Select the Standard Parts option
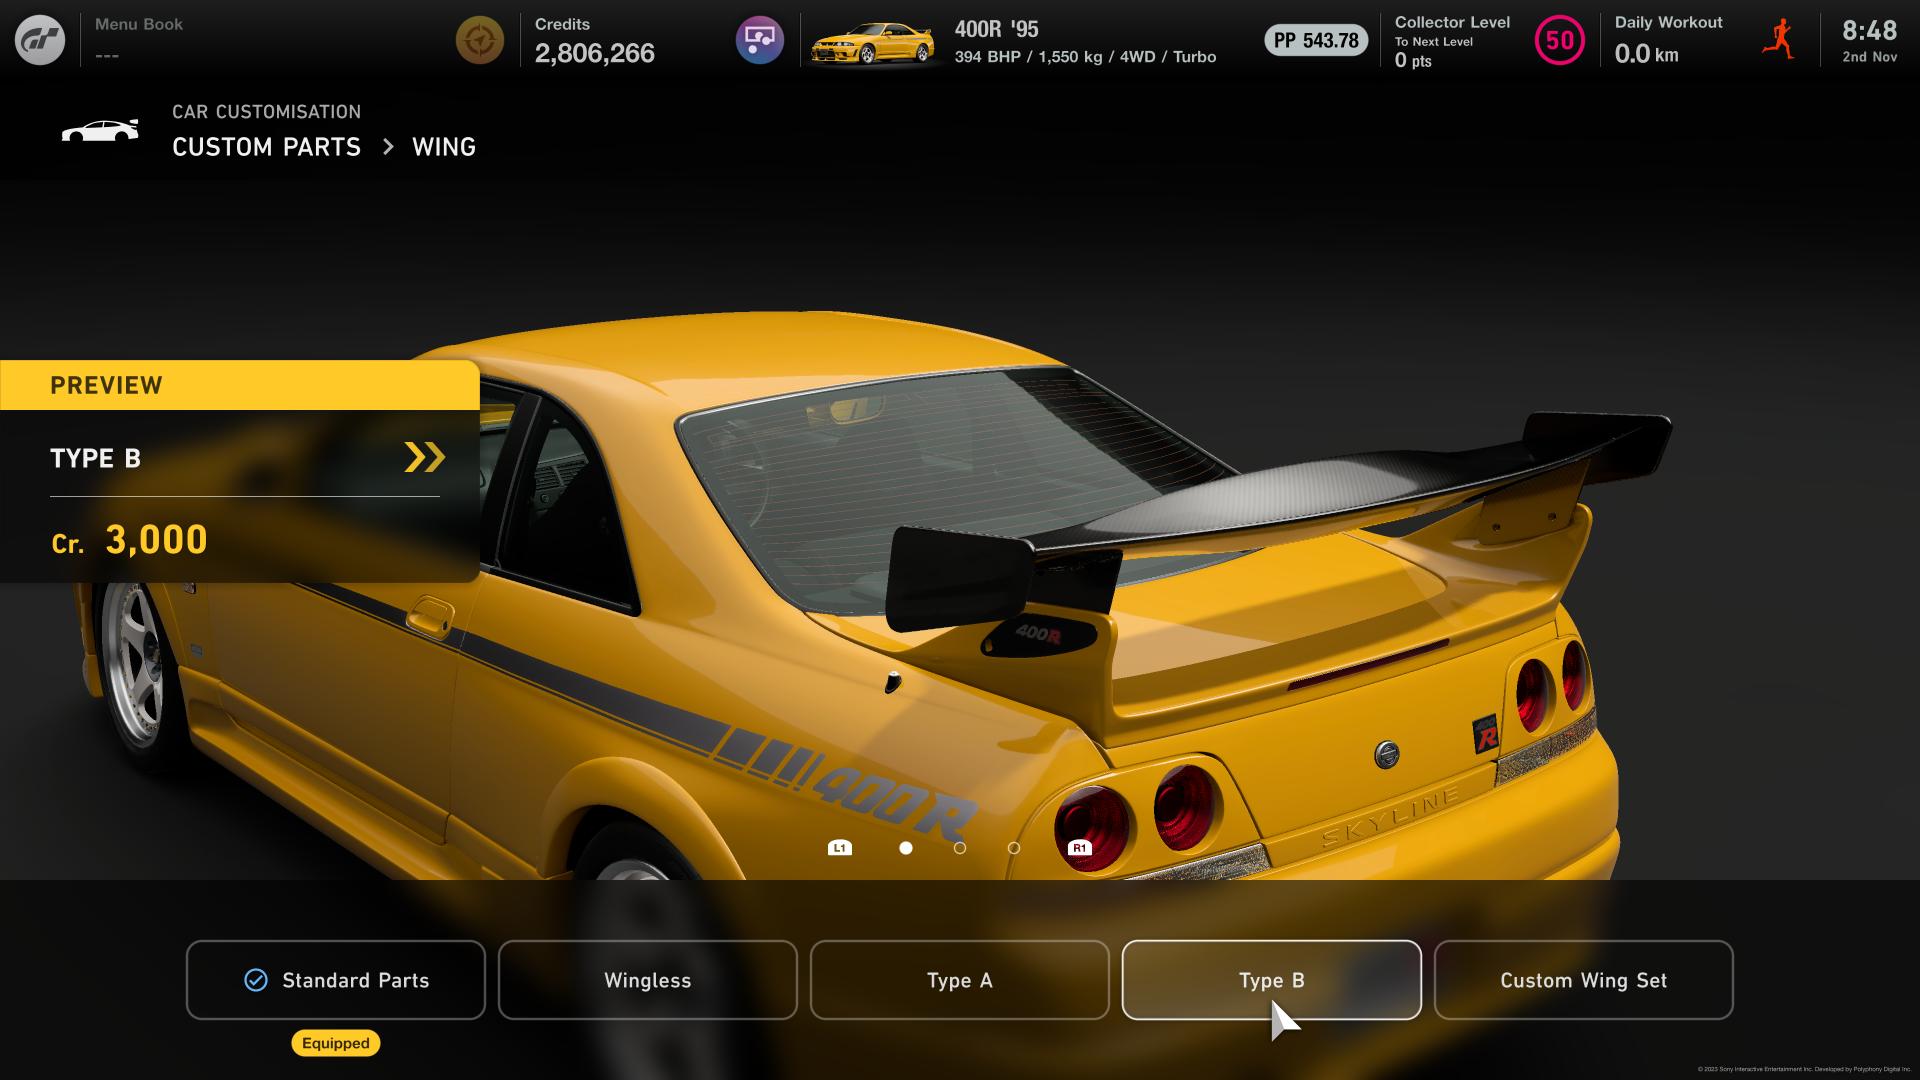Viewport: 1920px width, 1080px height. (336, 980)
